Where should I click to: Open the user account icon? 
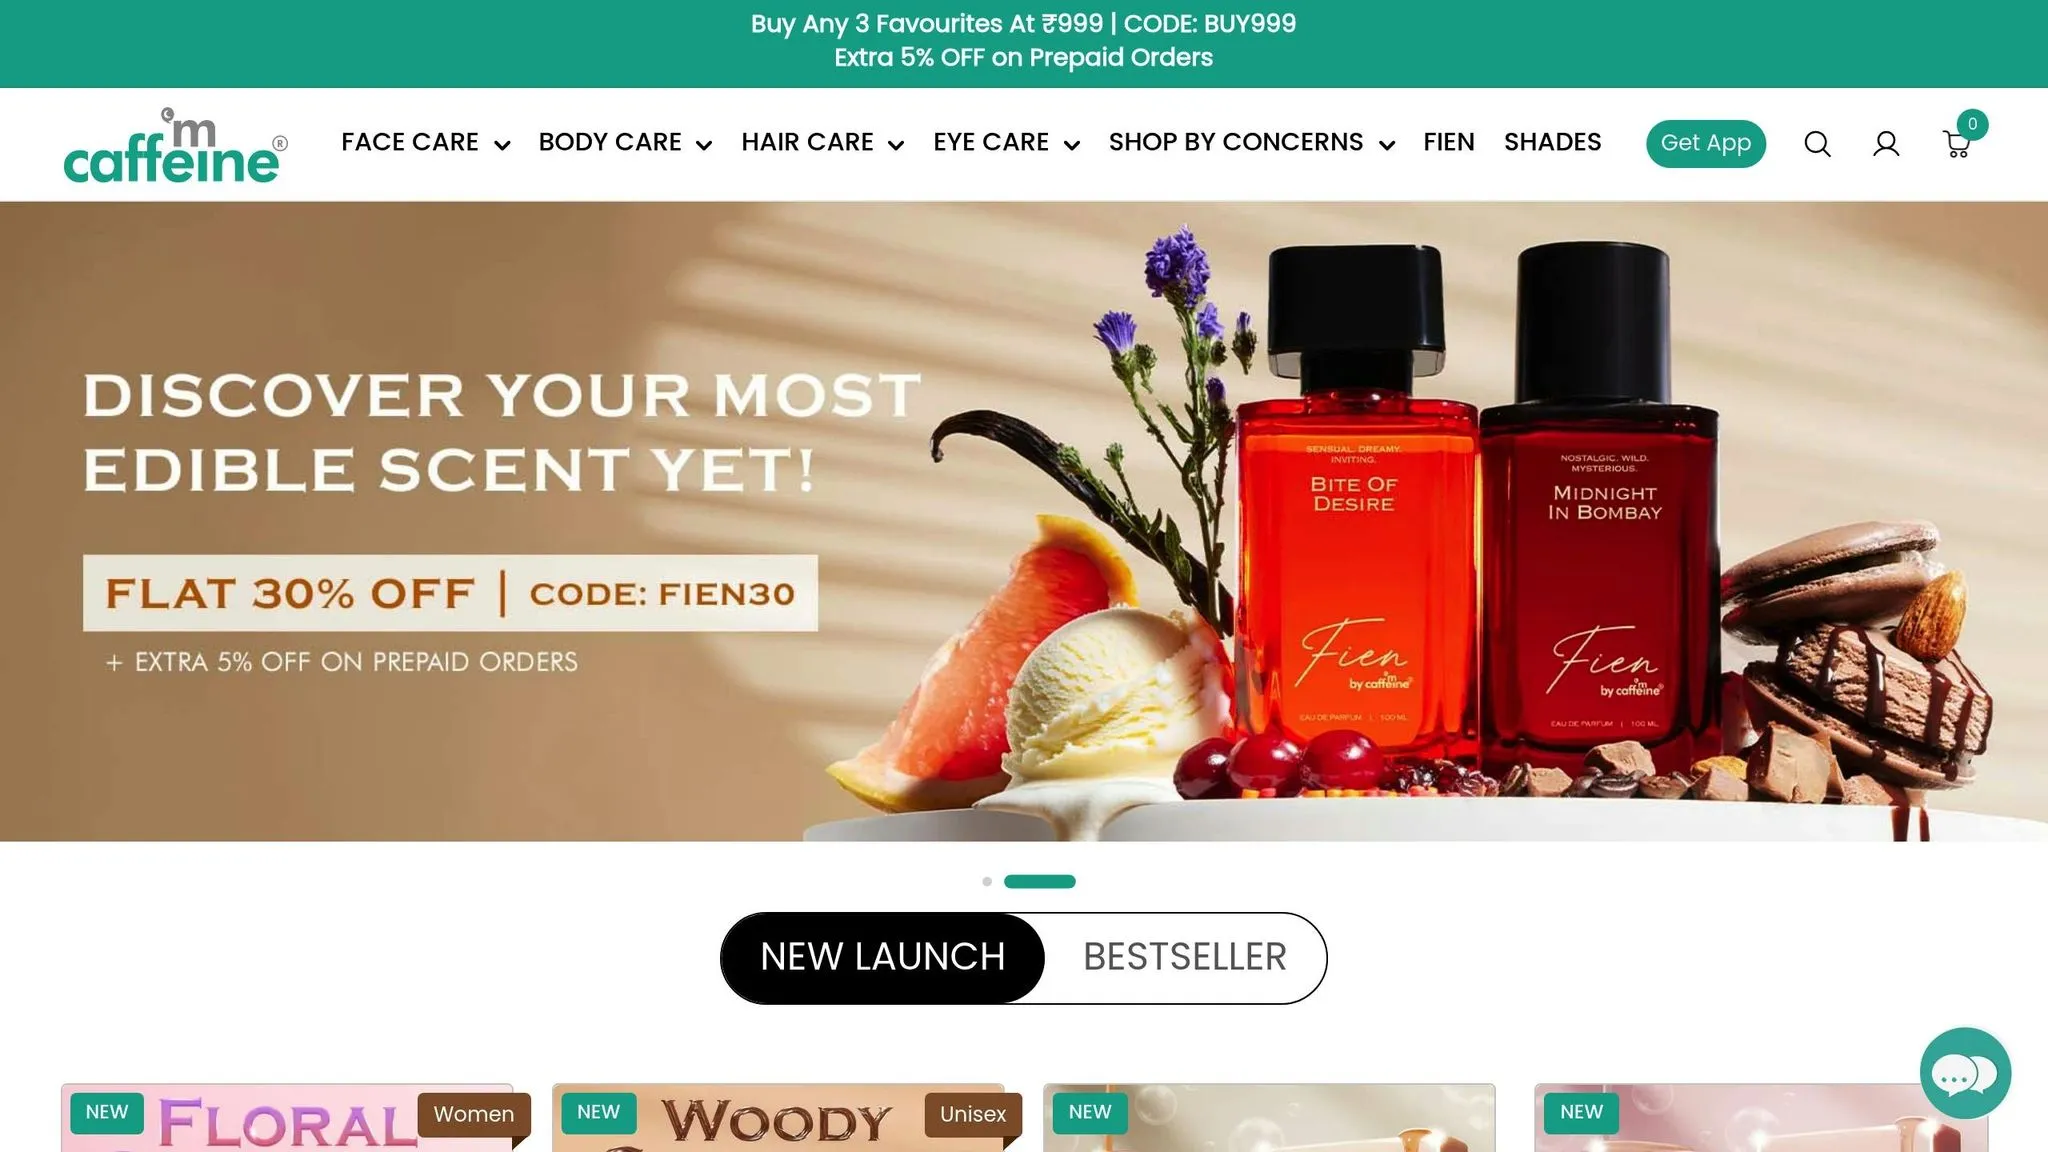(x=1886, y=144)
